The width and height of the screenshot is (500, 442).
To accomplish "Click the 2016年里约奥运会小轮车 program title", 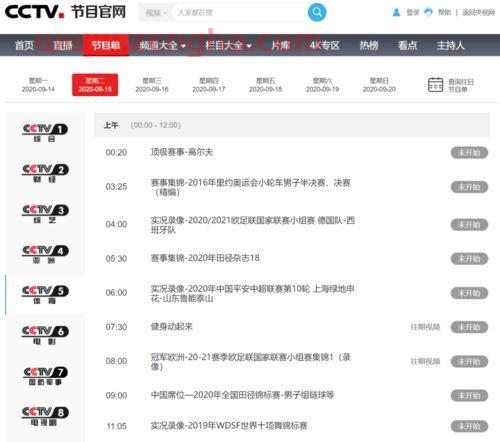I will click(x=251, y=187).
